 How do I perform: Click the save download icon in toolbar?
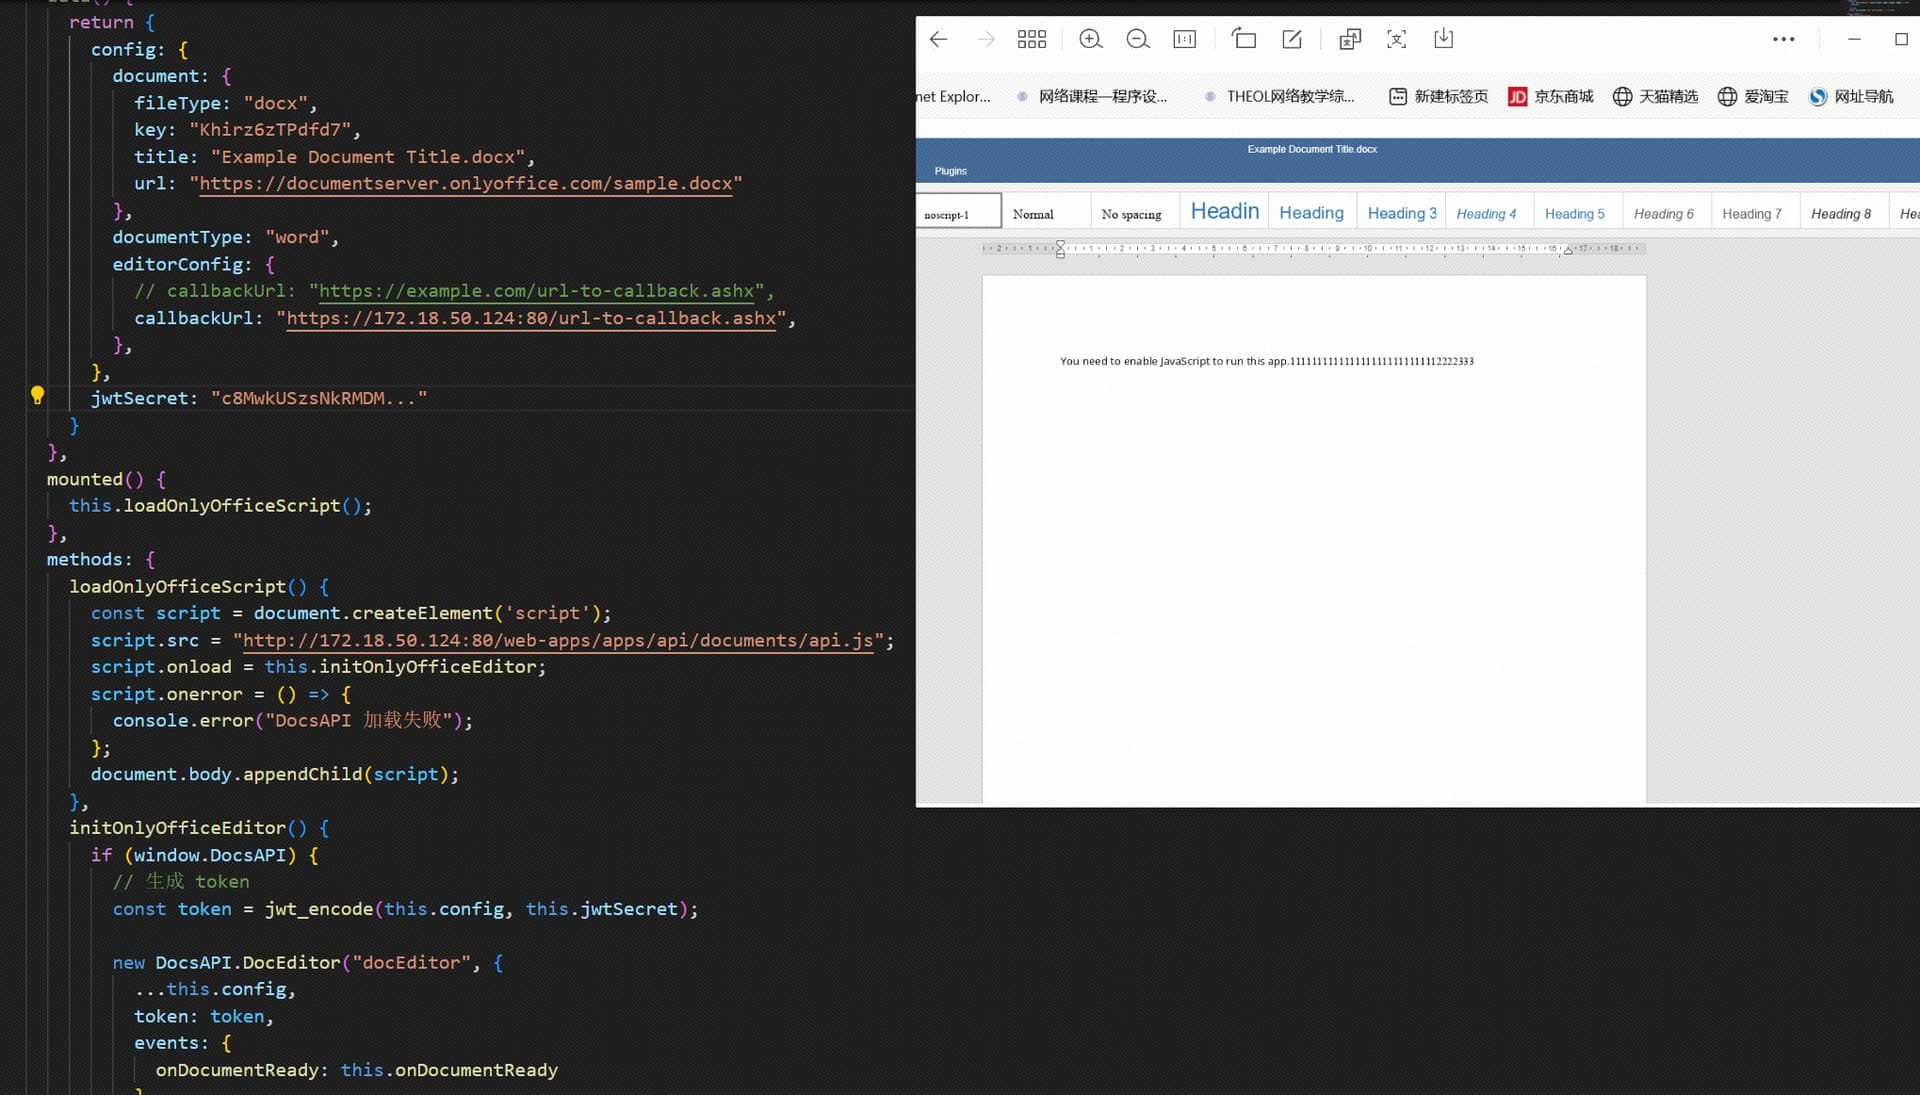(1443, 39)
